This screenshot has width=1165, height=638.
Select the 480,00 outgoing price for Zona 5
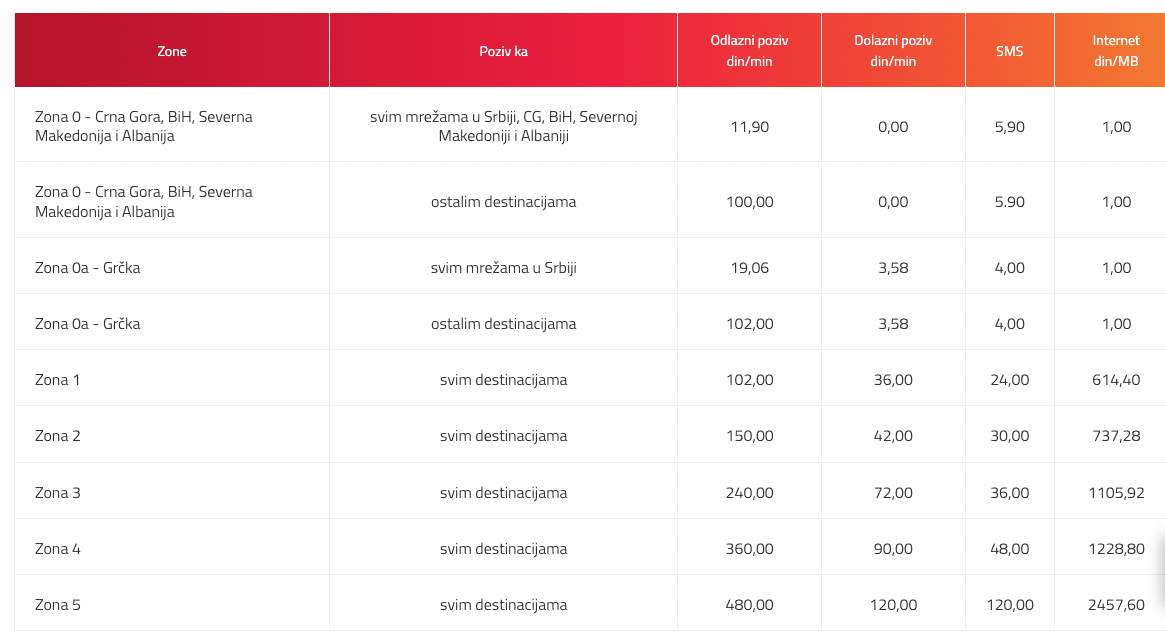[x=749, y=605]
